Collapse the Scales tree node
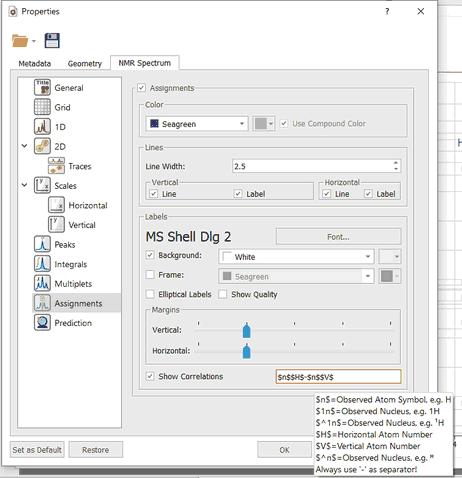Screen dimensions: 462x478 tap(24, 185)
